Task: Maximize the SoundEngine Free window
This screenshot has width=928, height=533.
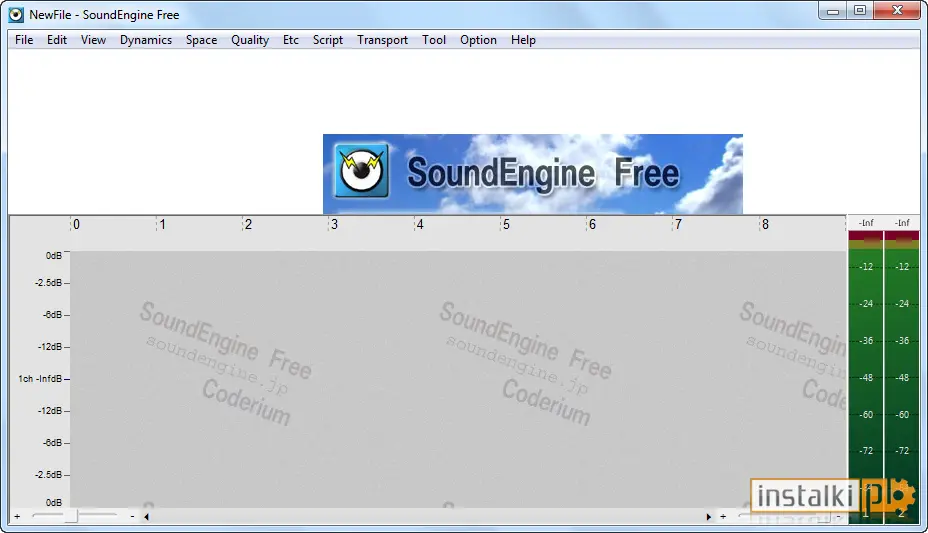Action: (860, 11)
